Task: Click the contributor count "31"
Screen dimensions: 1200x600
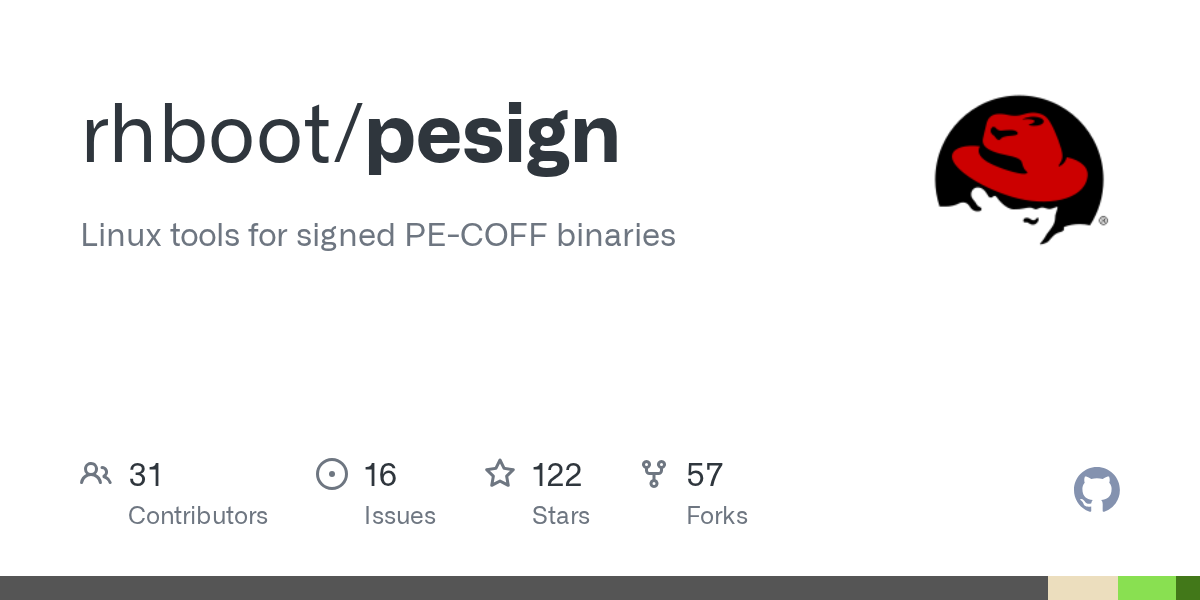Action: pos(145,474)
